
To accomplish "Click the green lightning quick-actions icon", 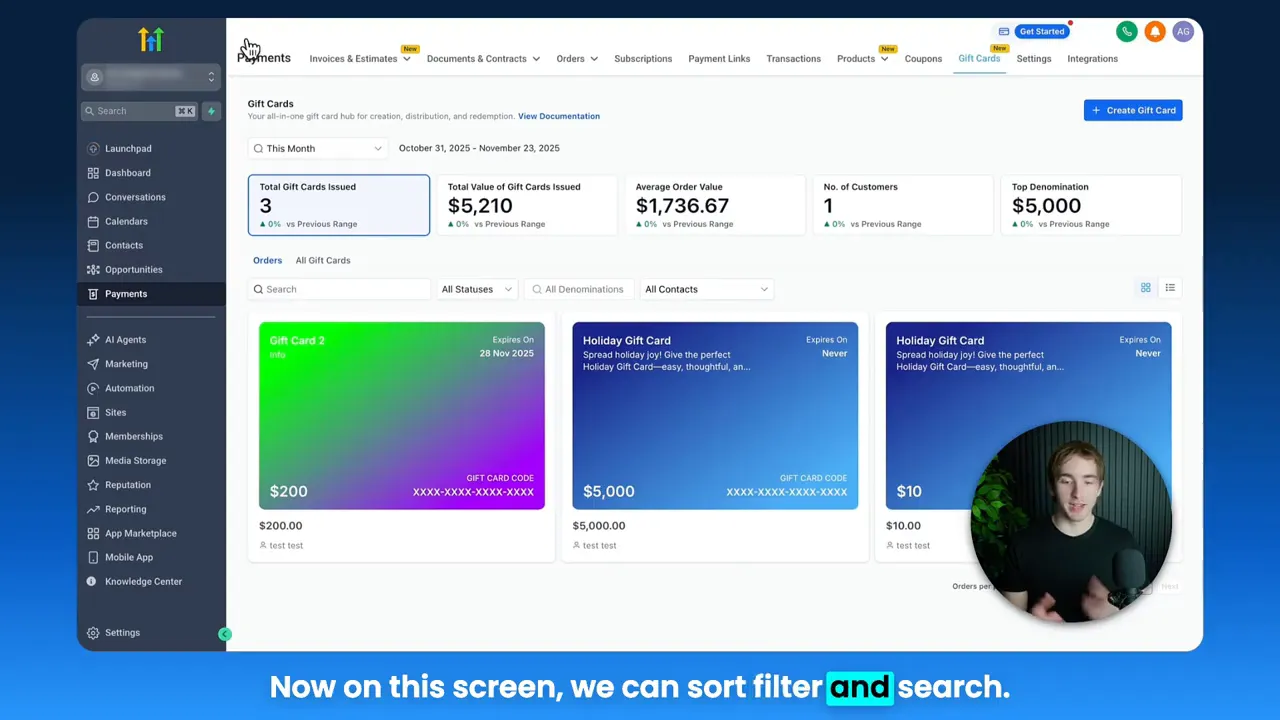I will pyautogui.click(x=211, y=111).
